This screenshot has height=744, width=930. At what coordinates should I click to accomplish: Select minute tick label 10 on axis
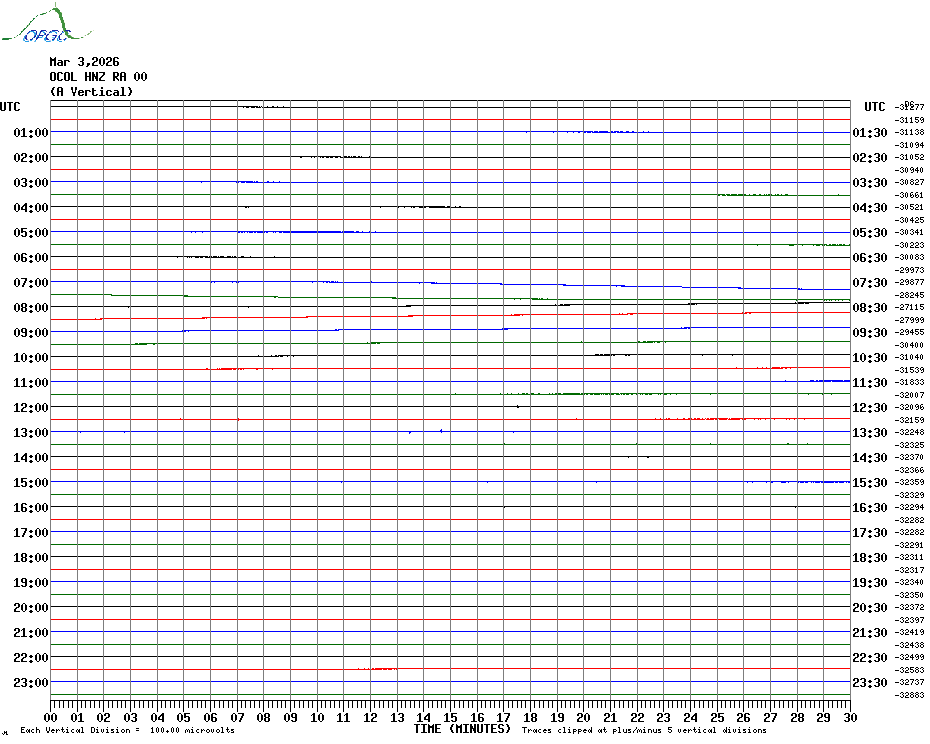(x=317, y=717)
